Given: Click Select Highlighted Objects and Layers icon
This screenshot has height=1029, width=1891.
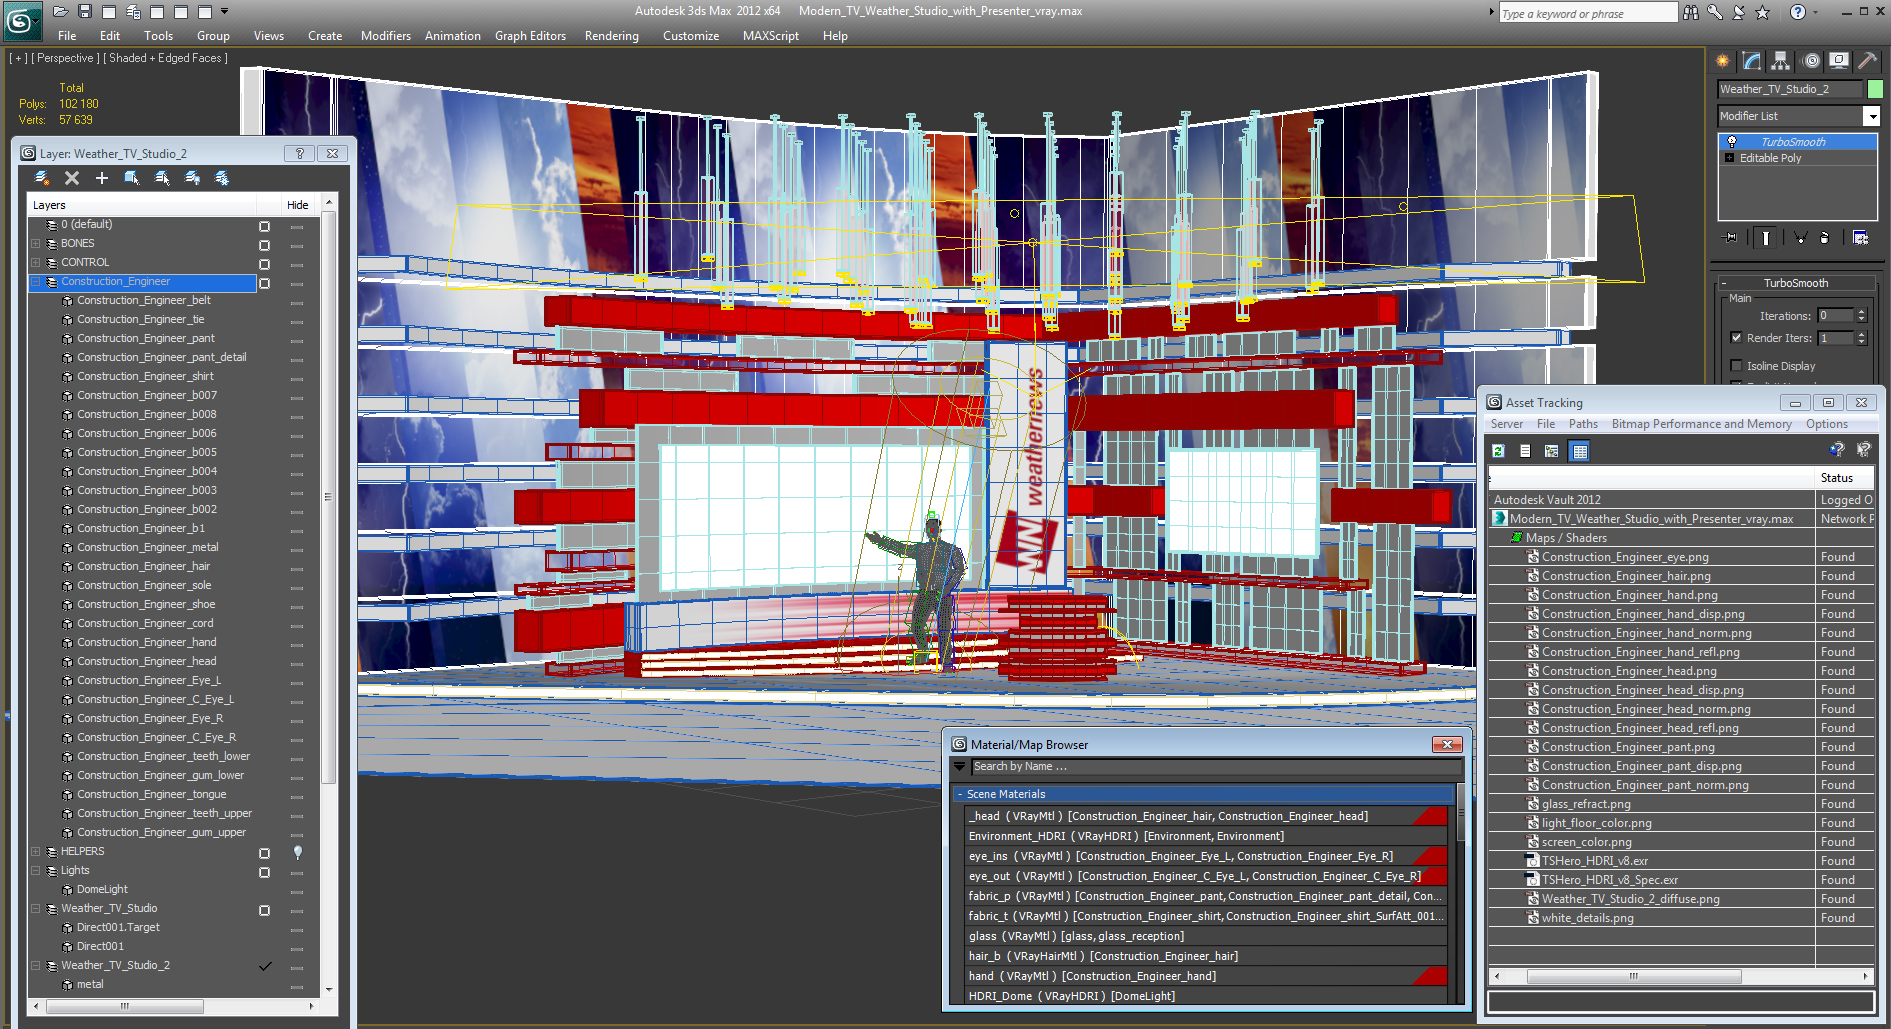Looking at the screenshot, I should 132,178.
